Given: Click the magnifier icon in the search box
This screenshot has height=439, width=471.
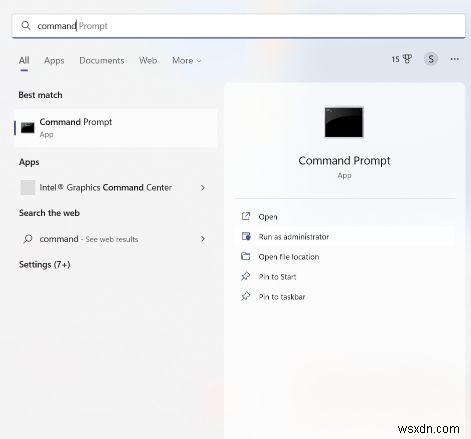Looking at the screenshot, I should click(x=26, y=26).
